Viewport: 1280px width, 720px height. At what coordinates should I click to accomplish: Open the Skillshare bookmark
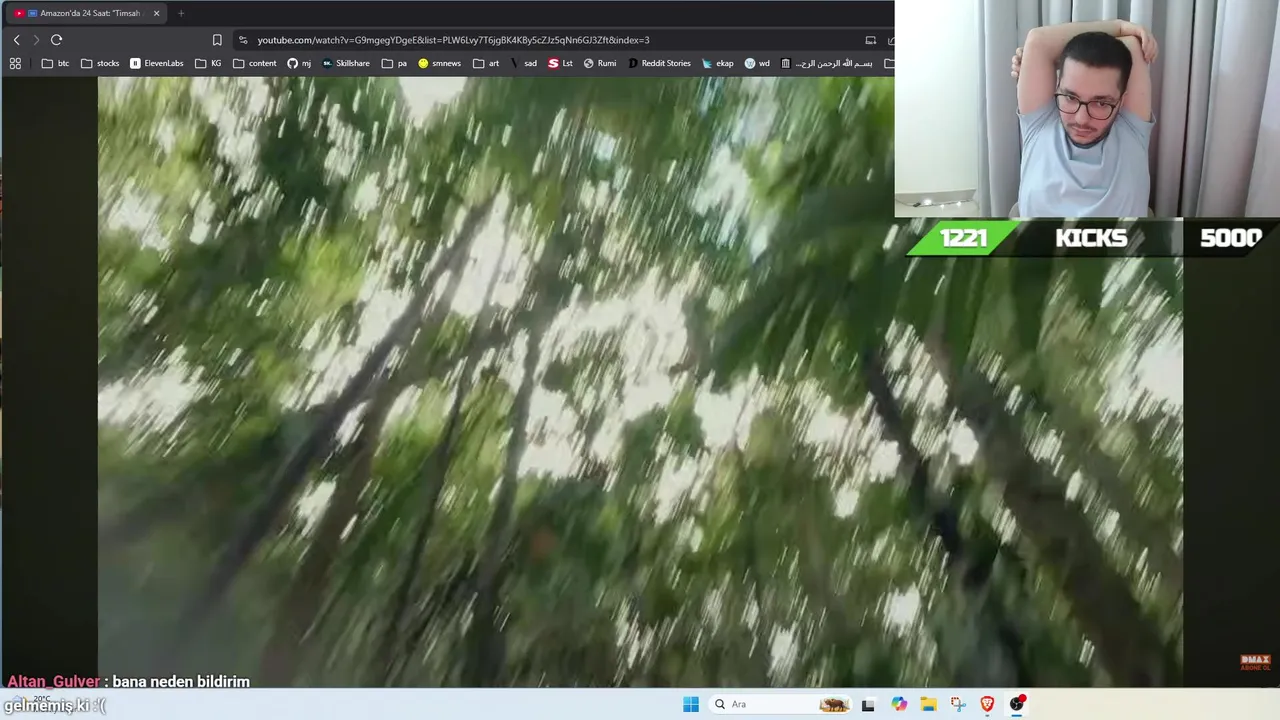click(x=346, y=63)
